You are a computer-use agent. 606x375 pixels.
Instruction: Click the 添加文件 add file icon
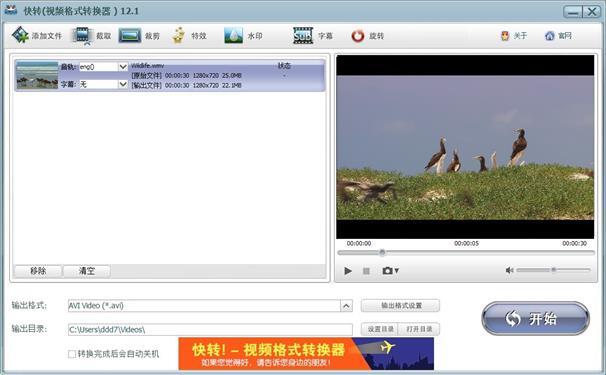coord(20,35)
